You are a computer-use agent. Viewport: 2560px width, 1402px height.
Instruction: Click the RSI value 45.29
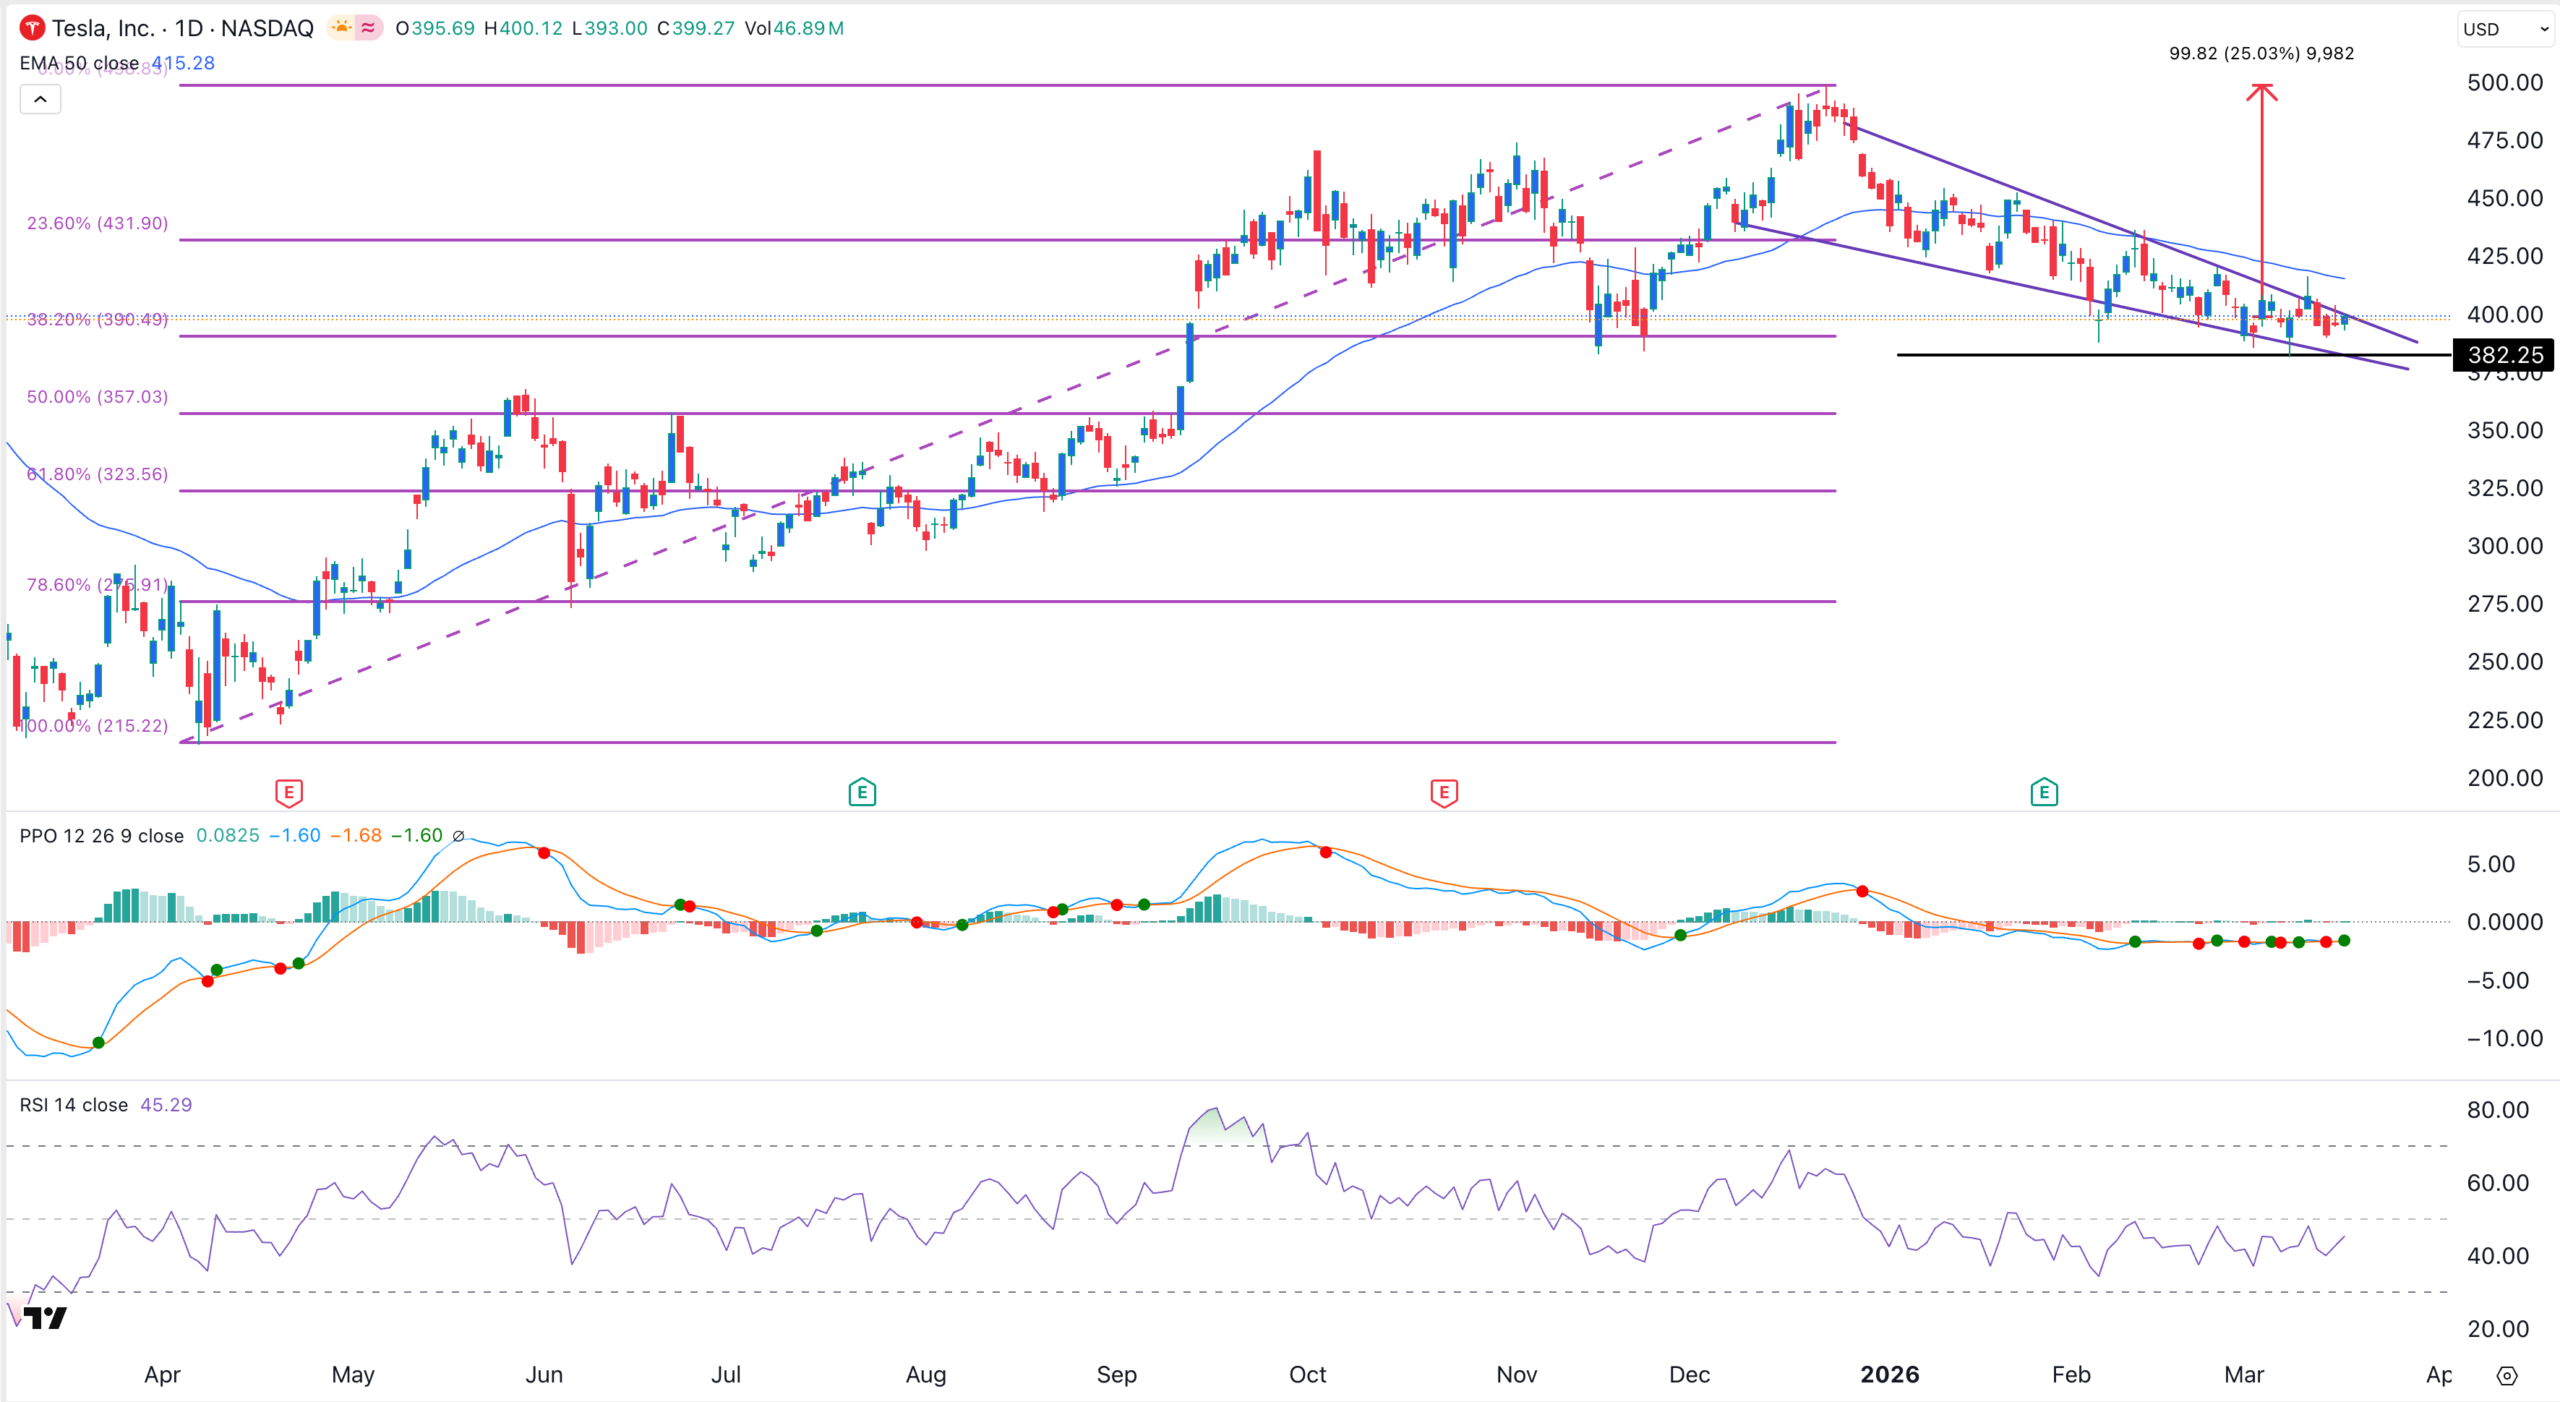(166, 1105)
